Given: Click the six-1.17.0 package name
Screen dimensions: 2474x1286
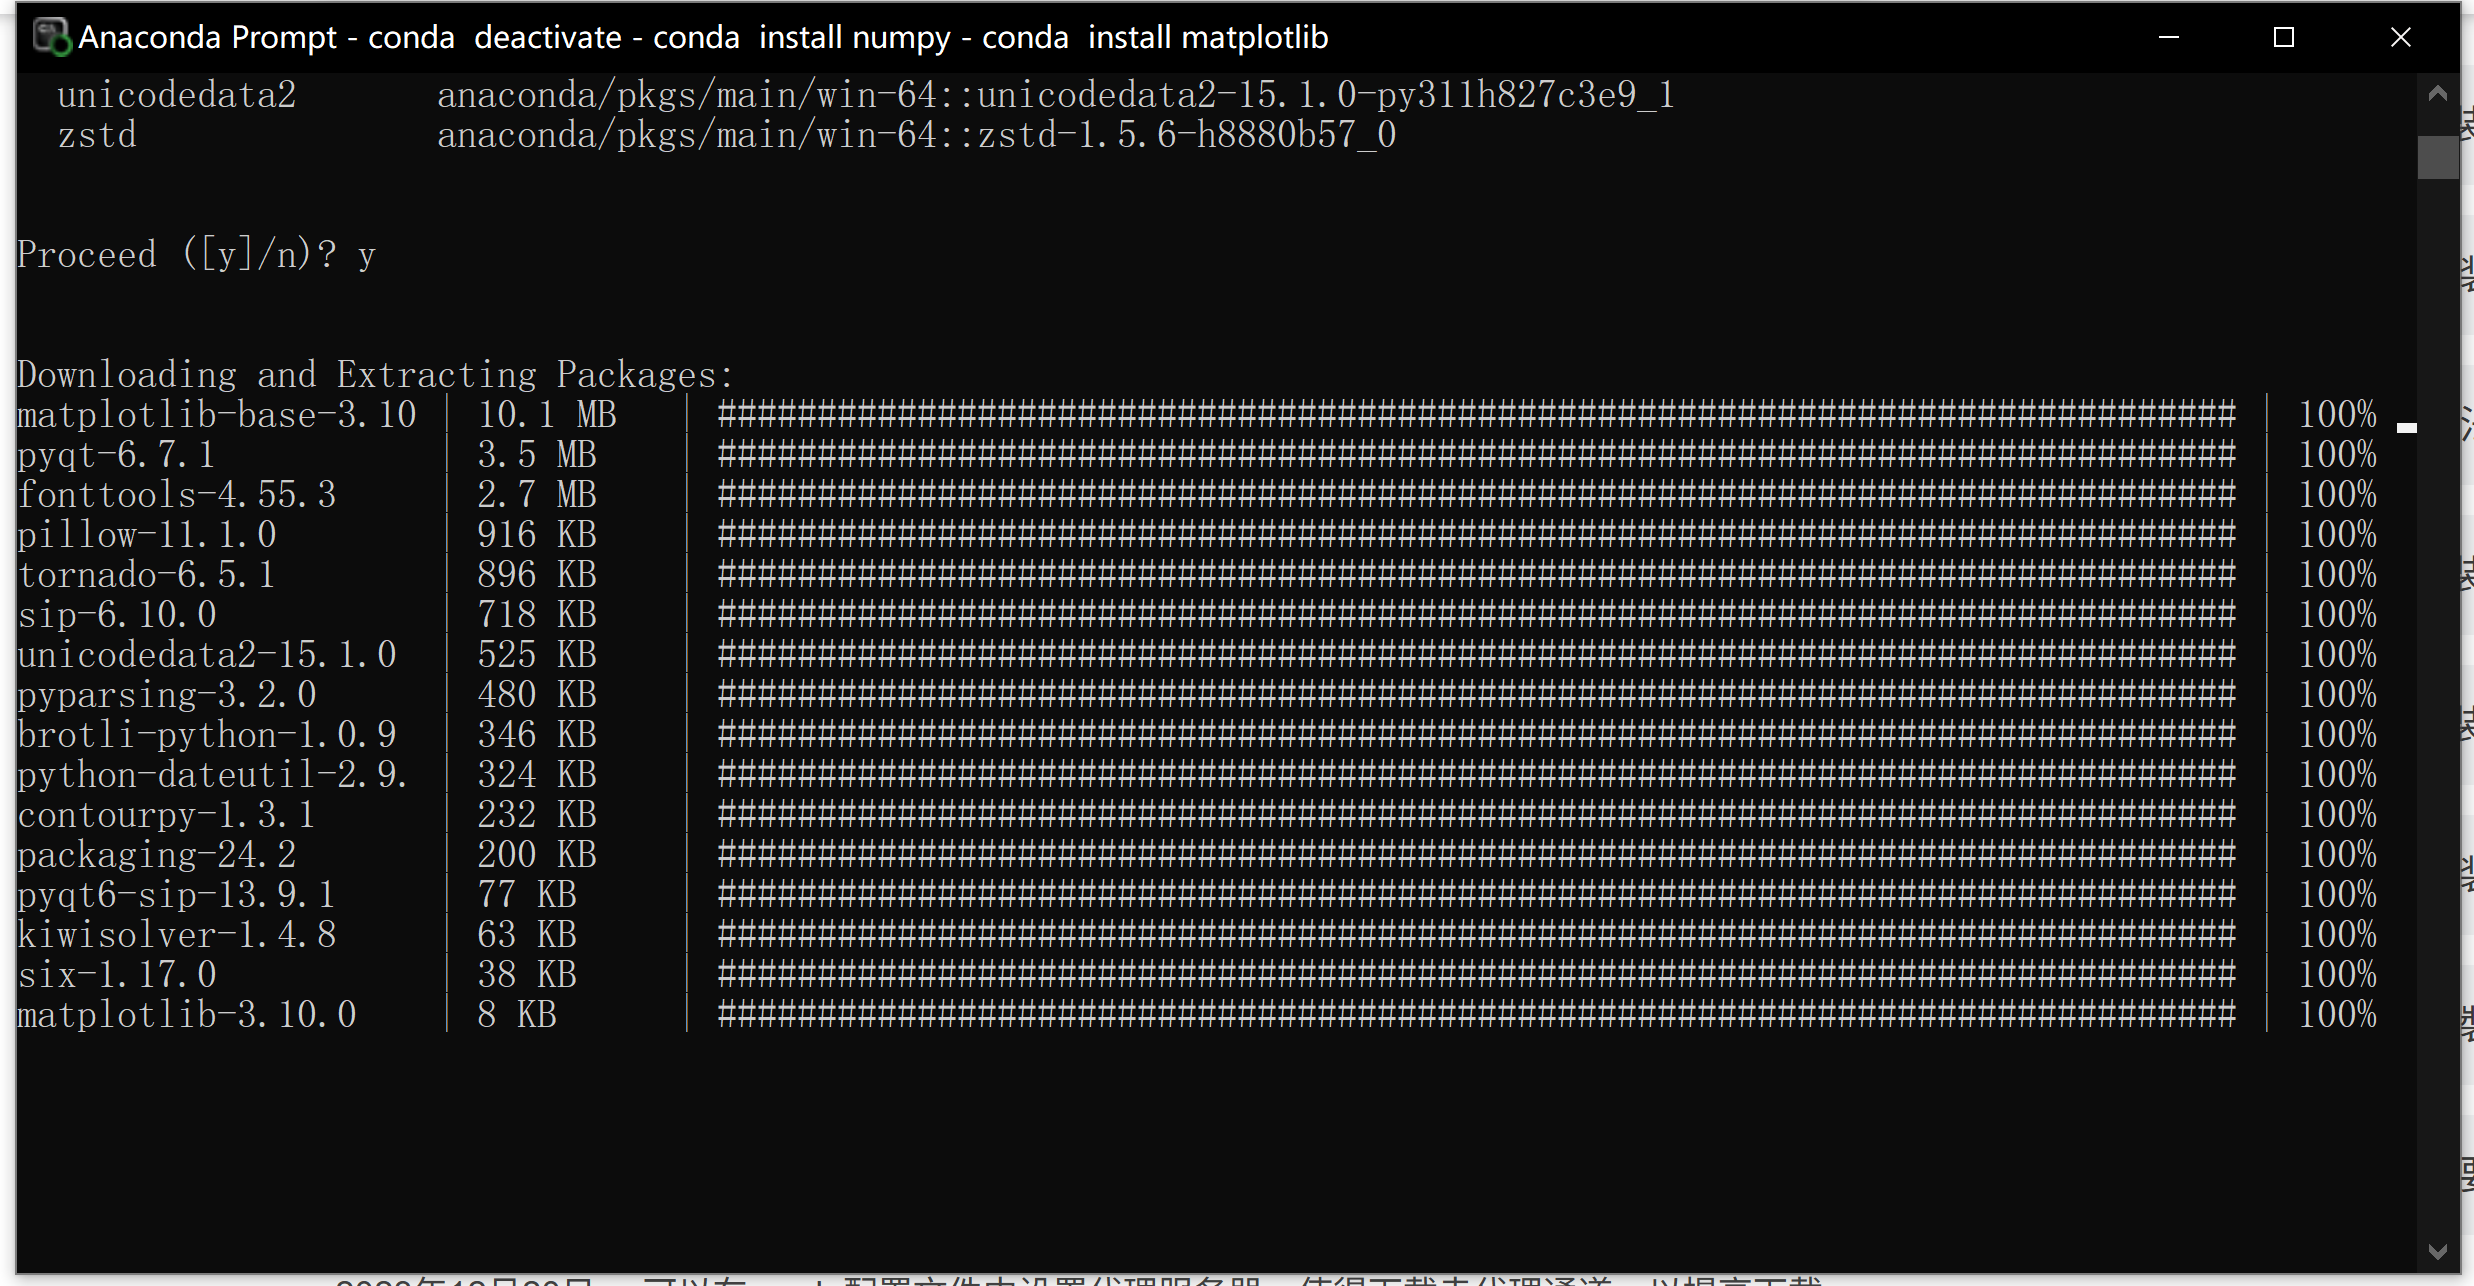Looking at the screenshot, I should tap(116, 975).
